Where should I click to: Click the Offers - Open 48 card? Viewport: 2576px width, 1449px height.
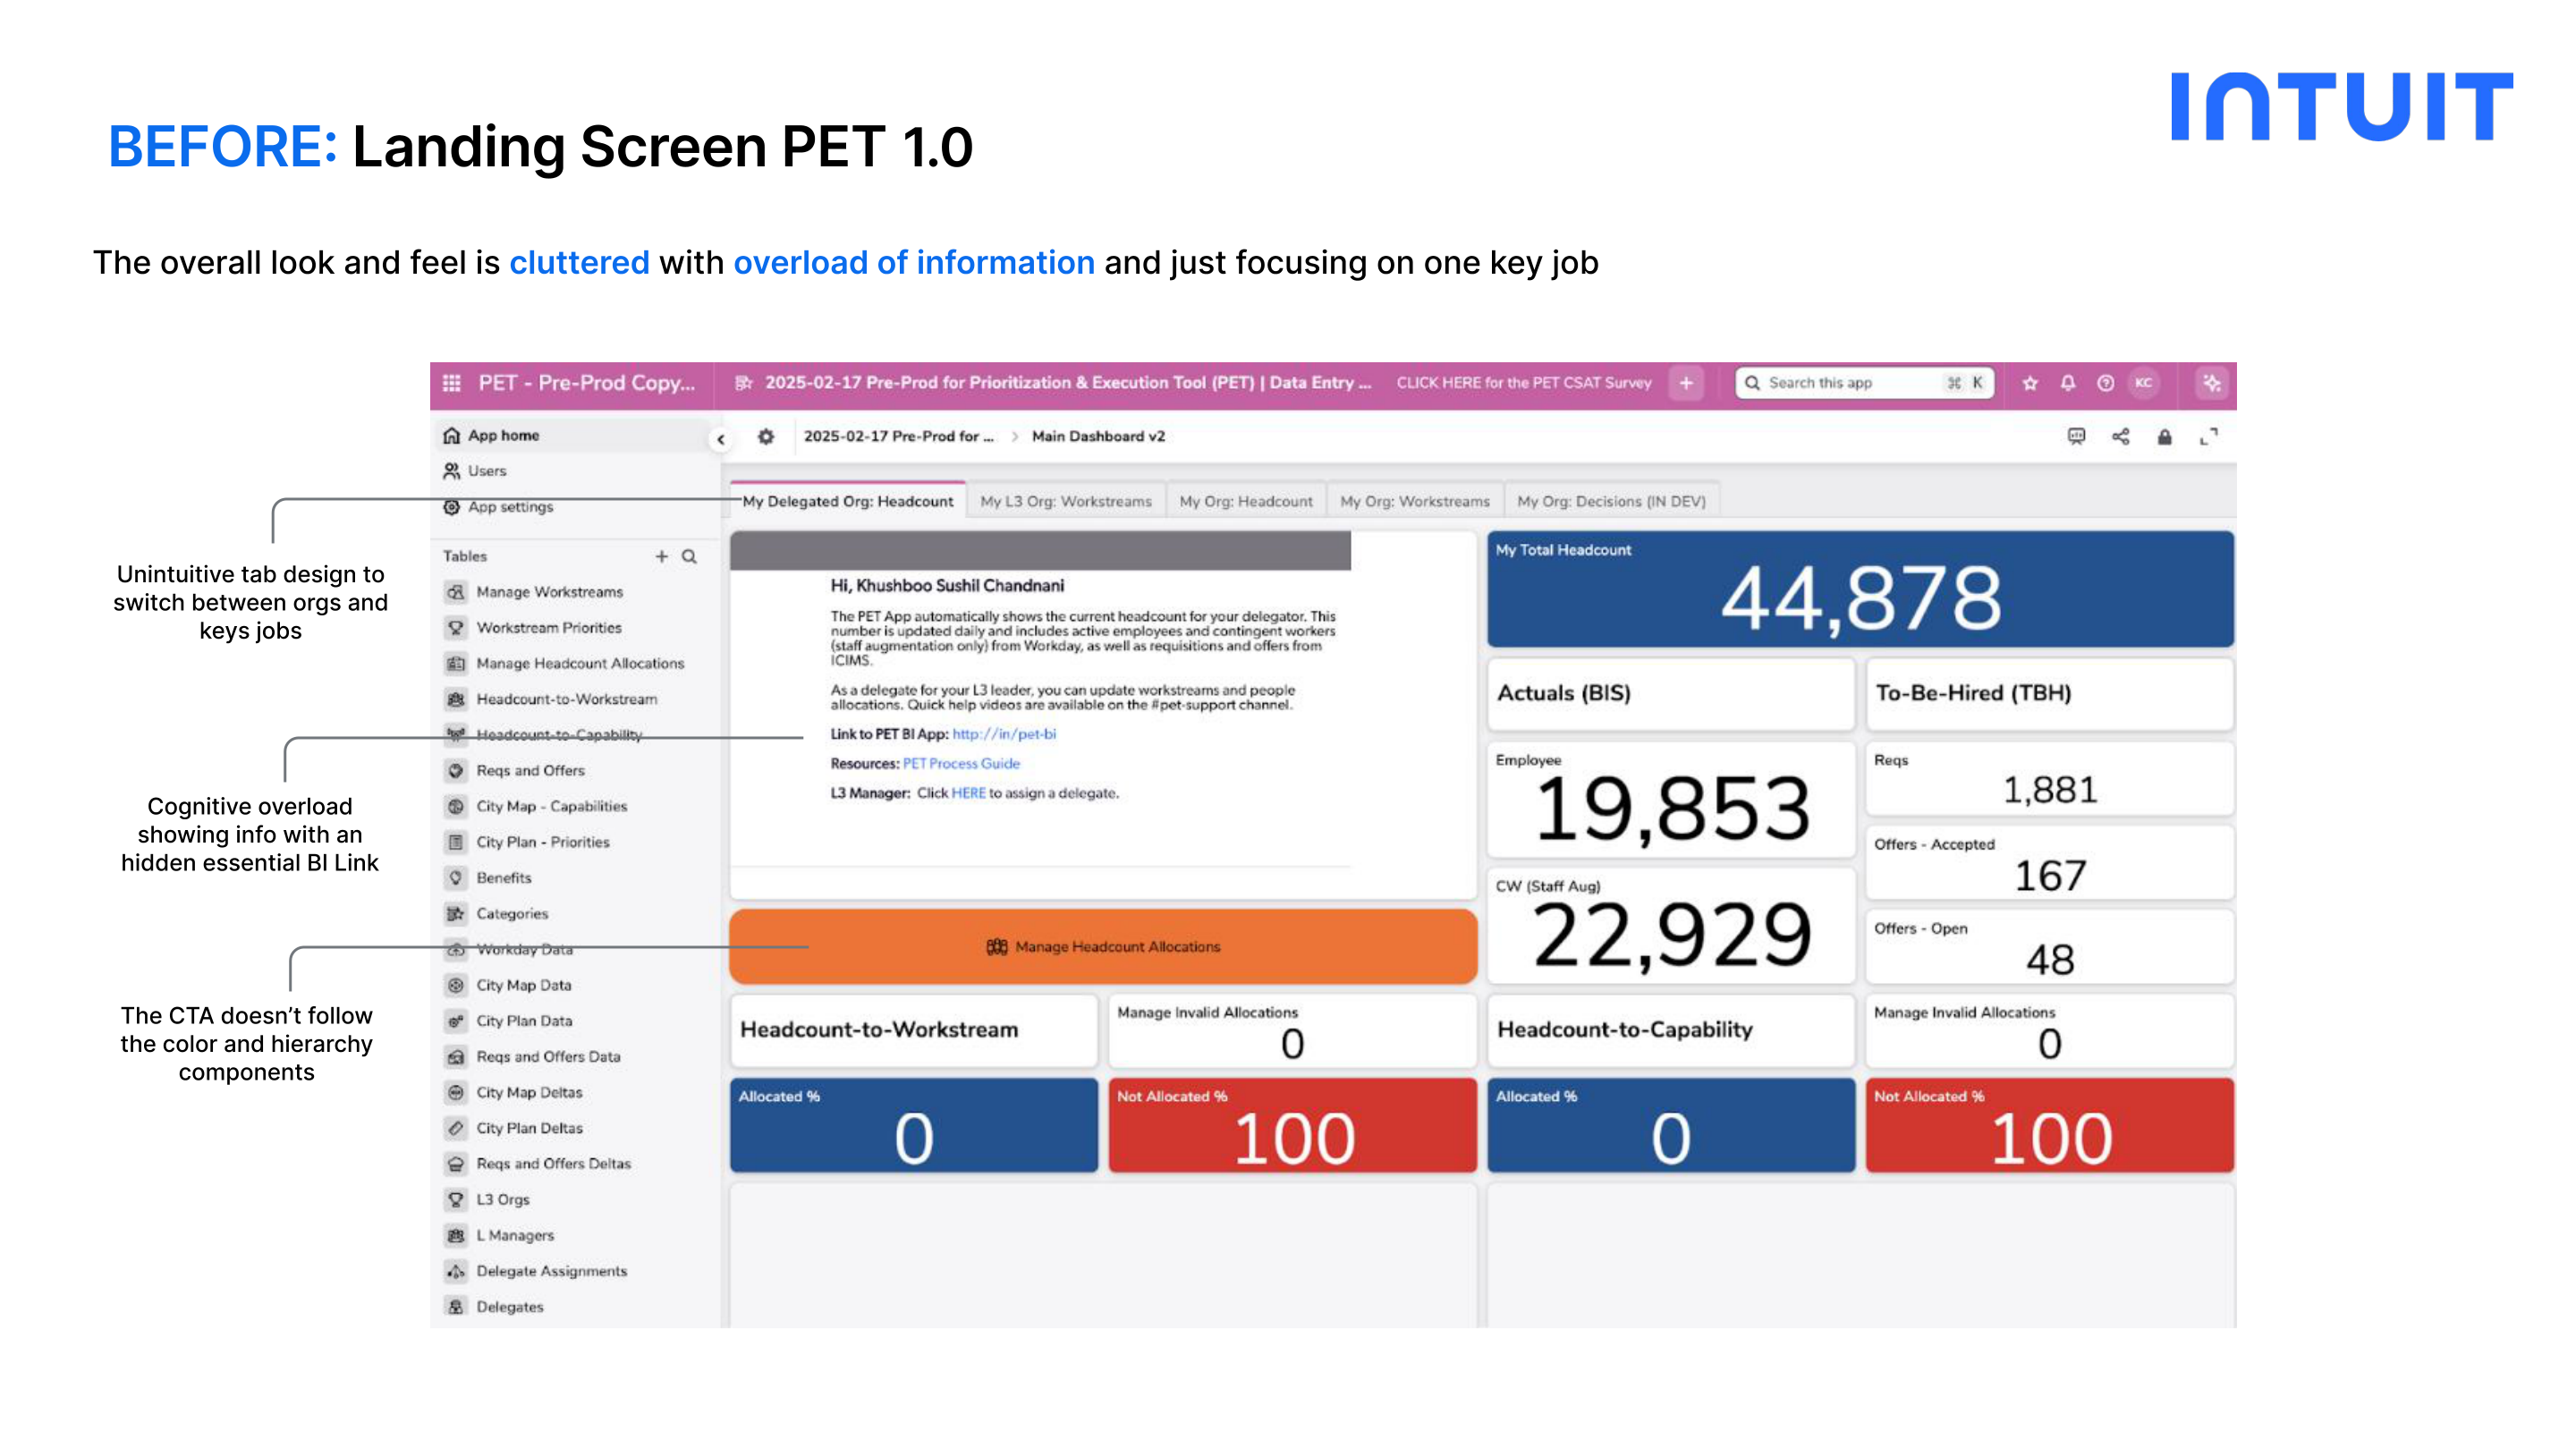pos(2049,946)
